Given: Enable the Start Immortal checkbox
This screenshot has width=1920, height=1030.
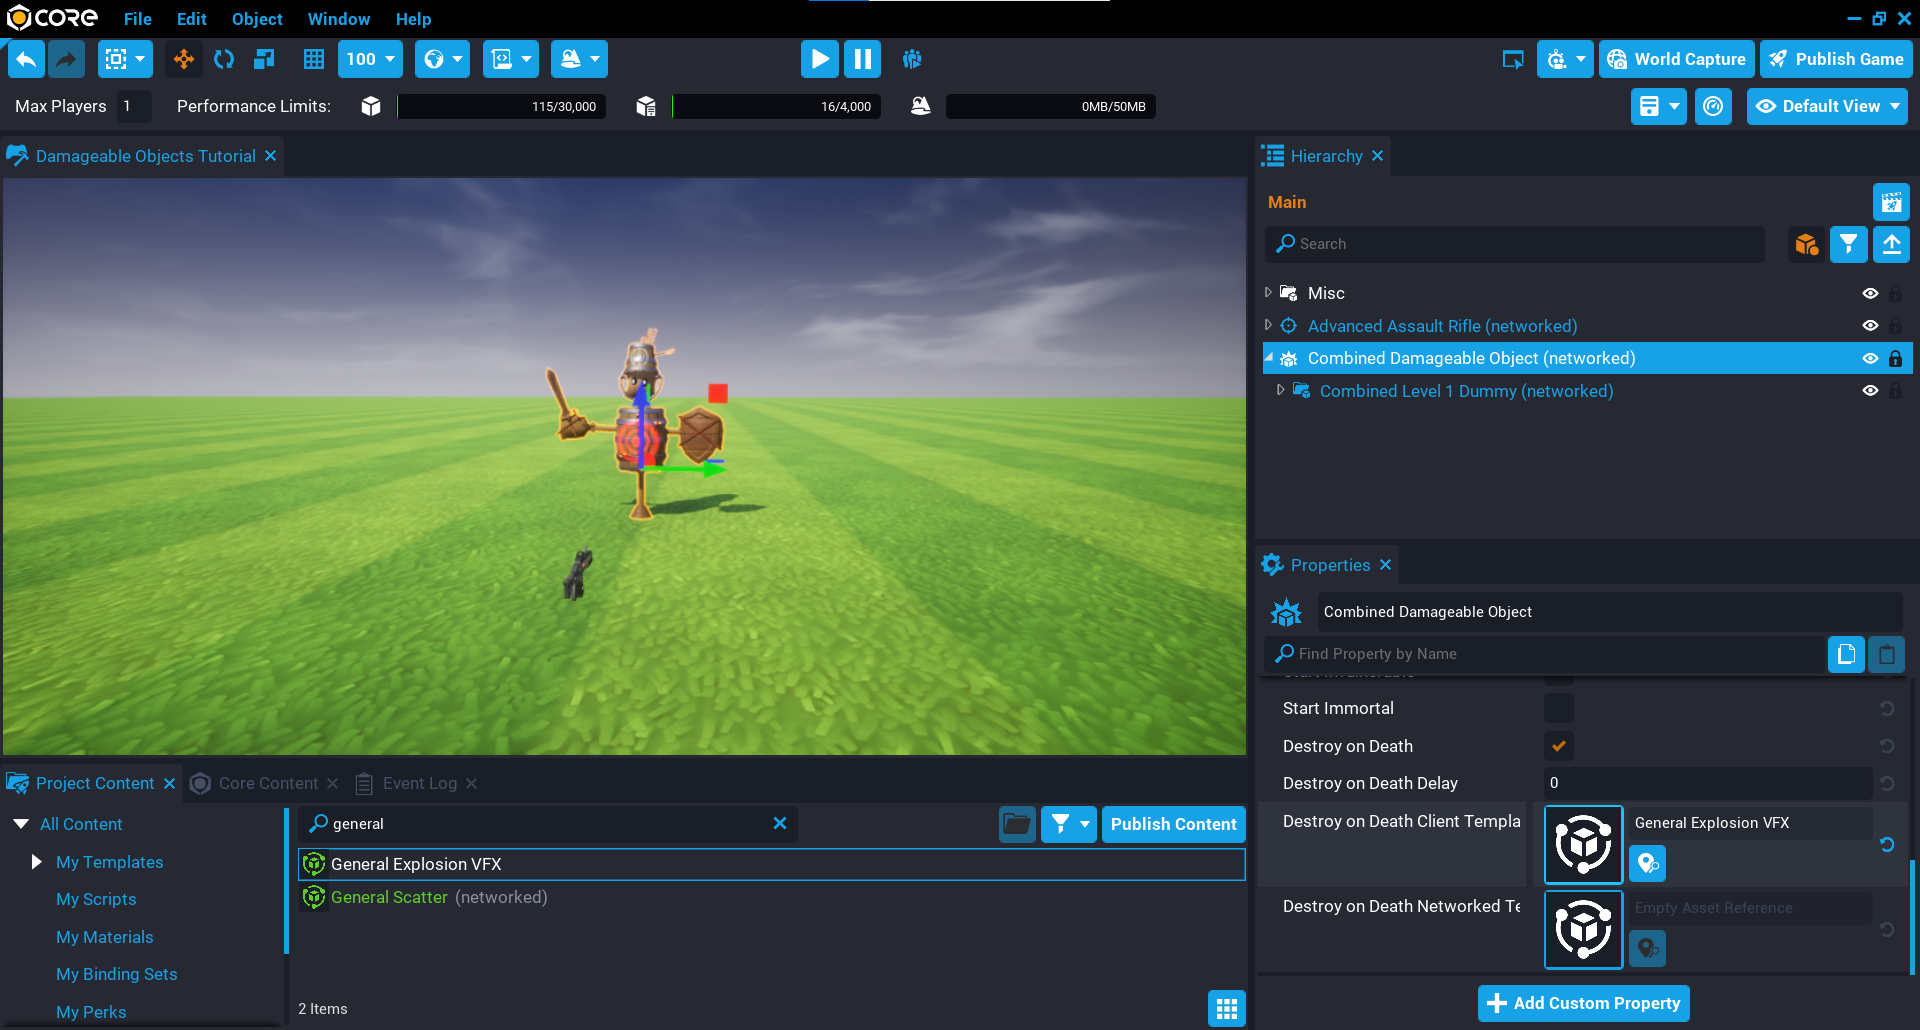Looking at the screenshot, I should 1558,708.
